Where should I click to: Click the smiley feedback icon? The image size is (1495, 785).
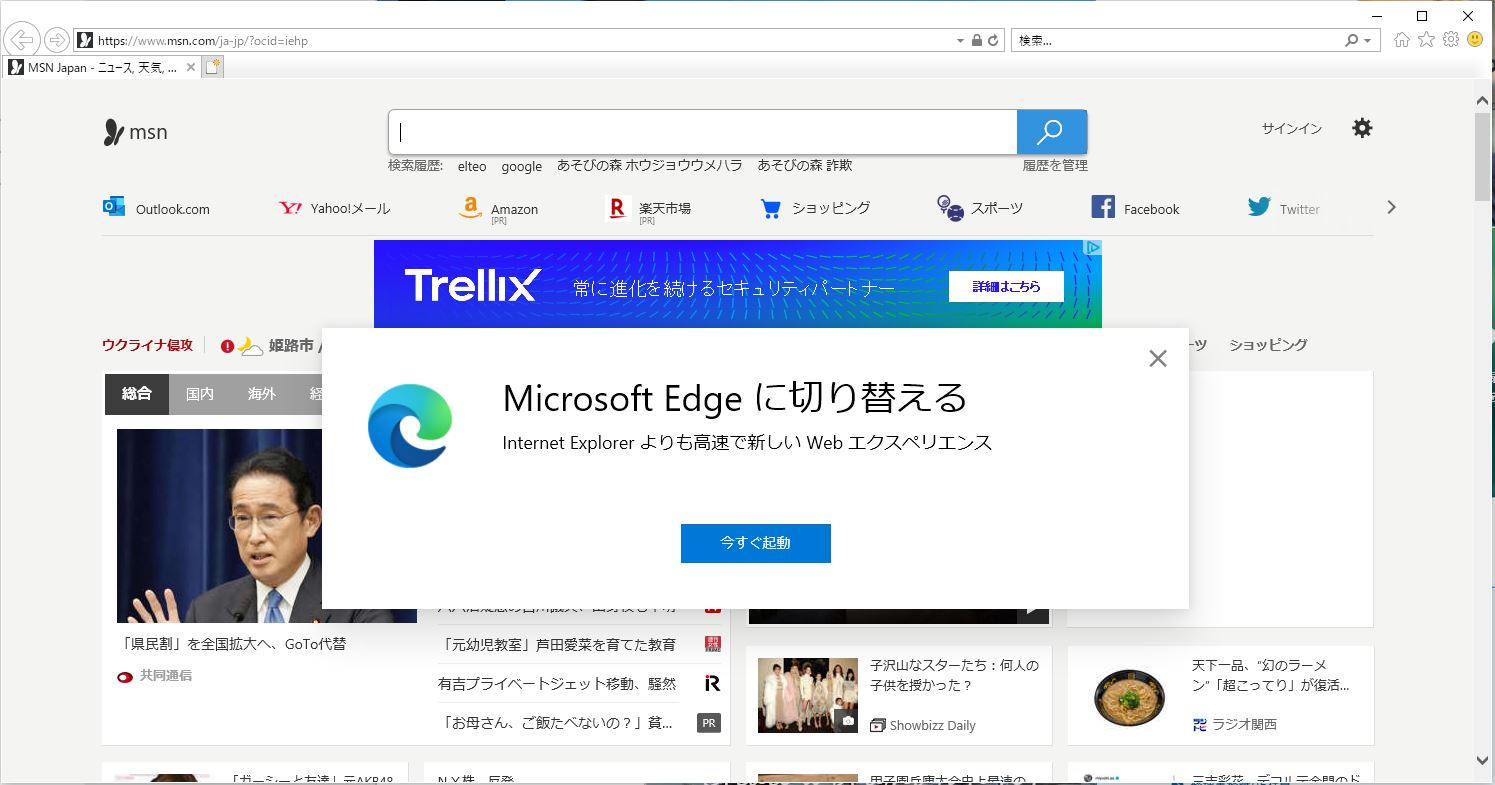[1475, 40]
